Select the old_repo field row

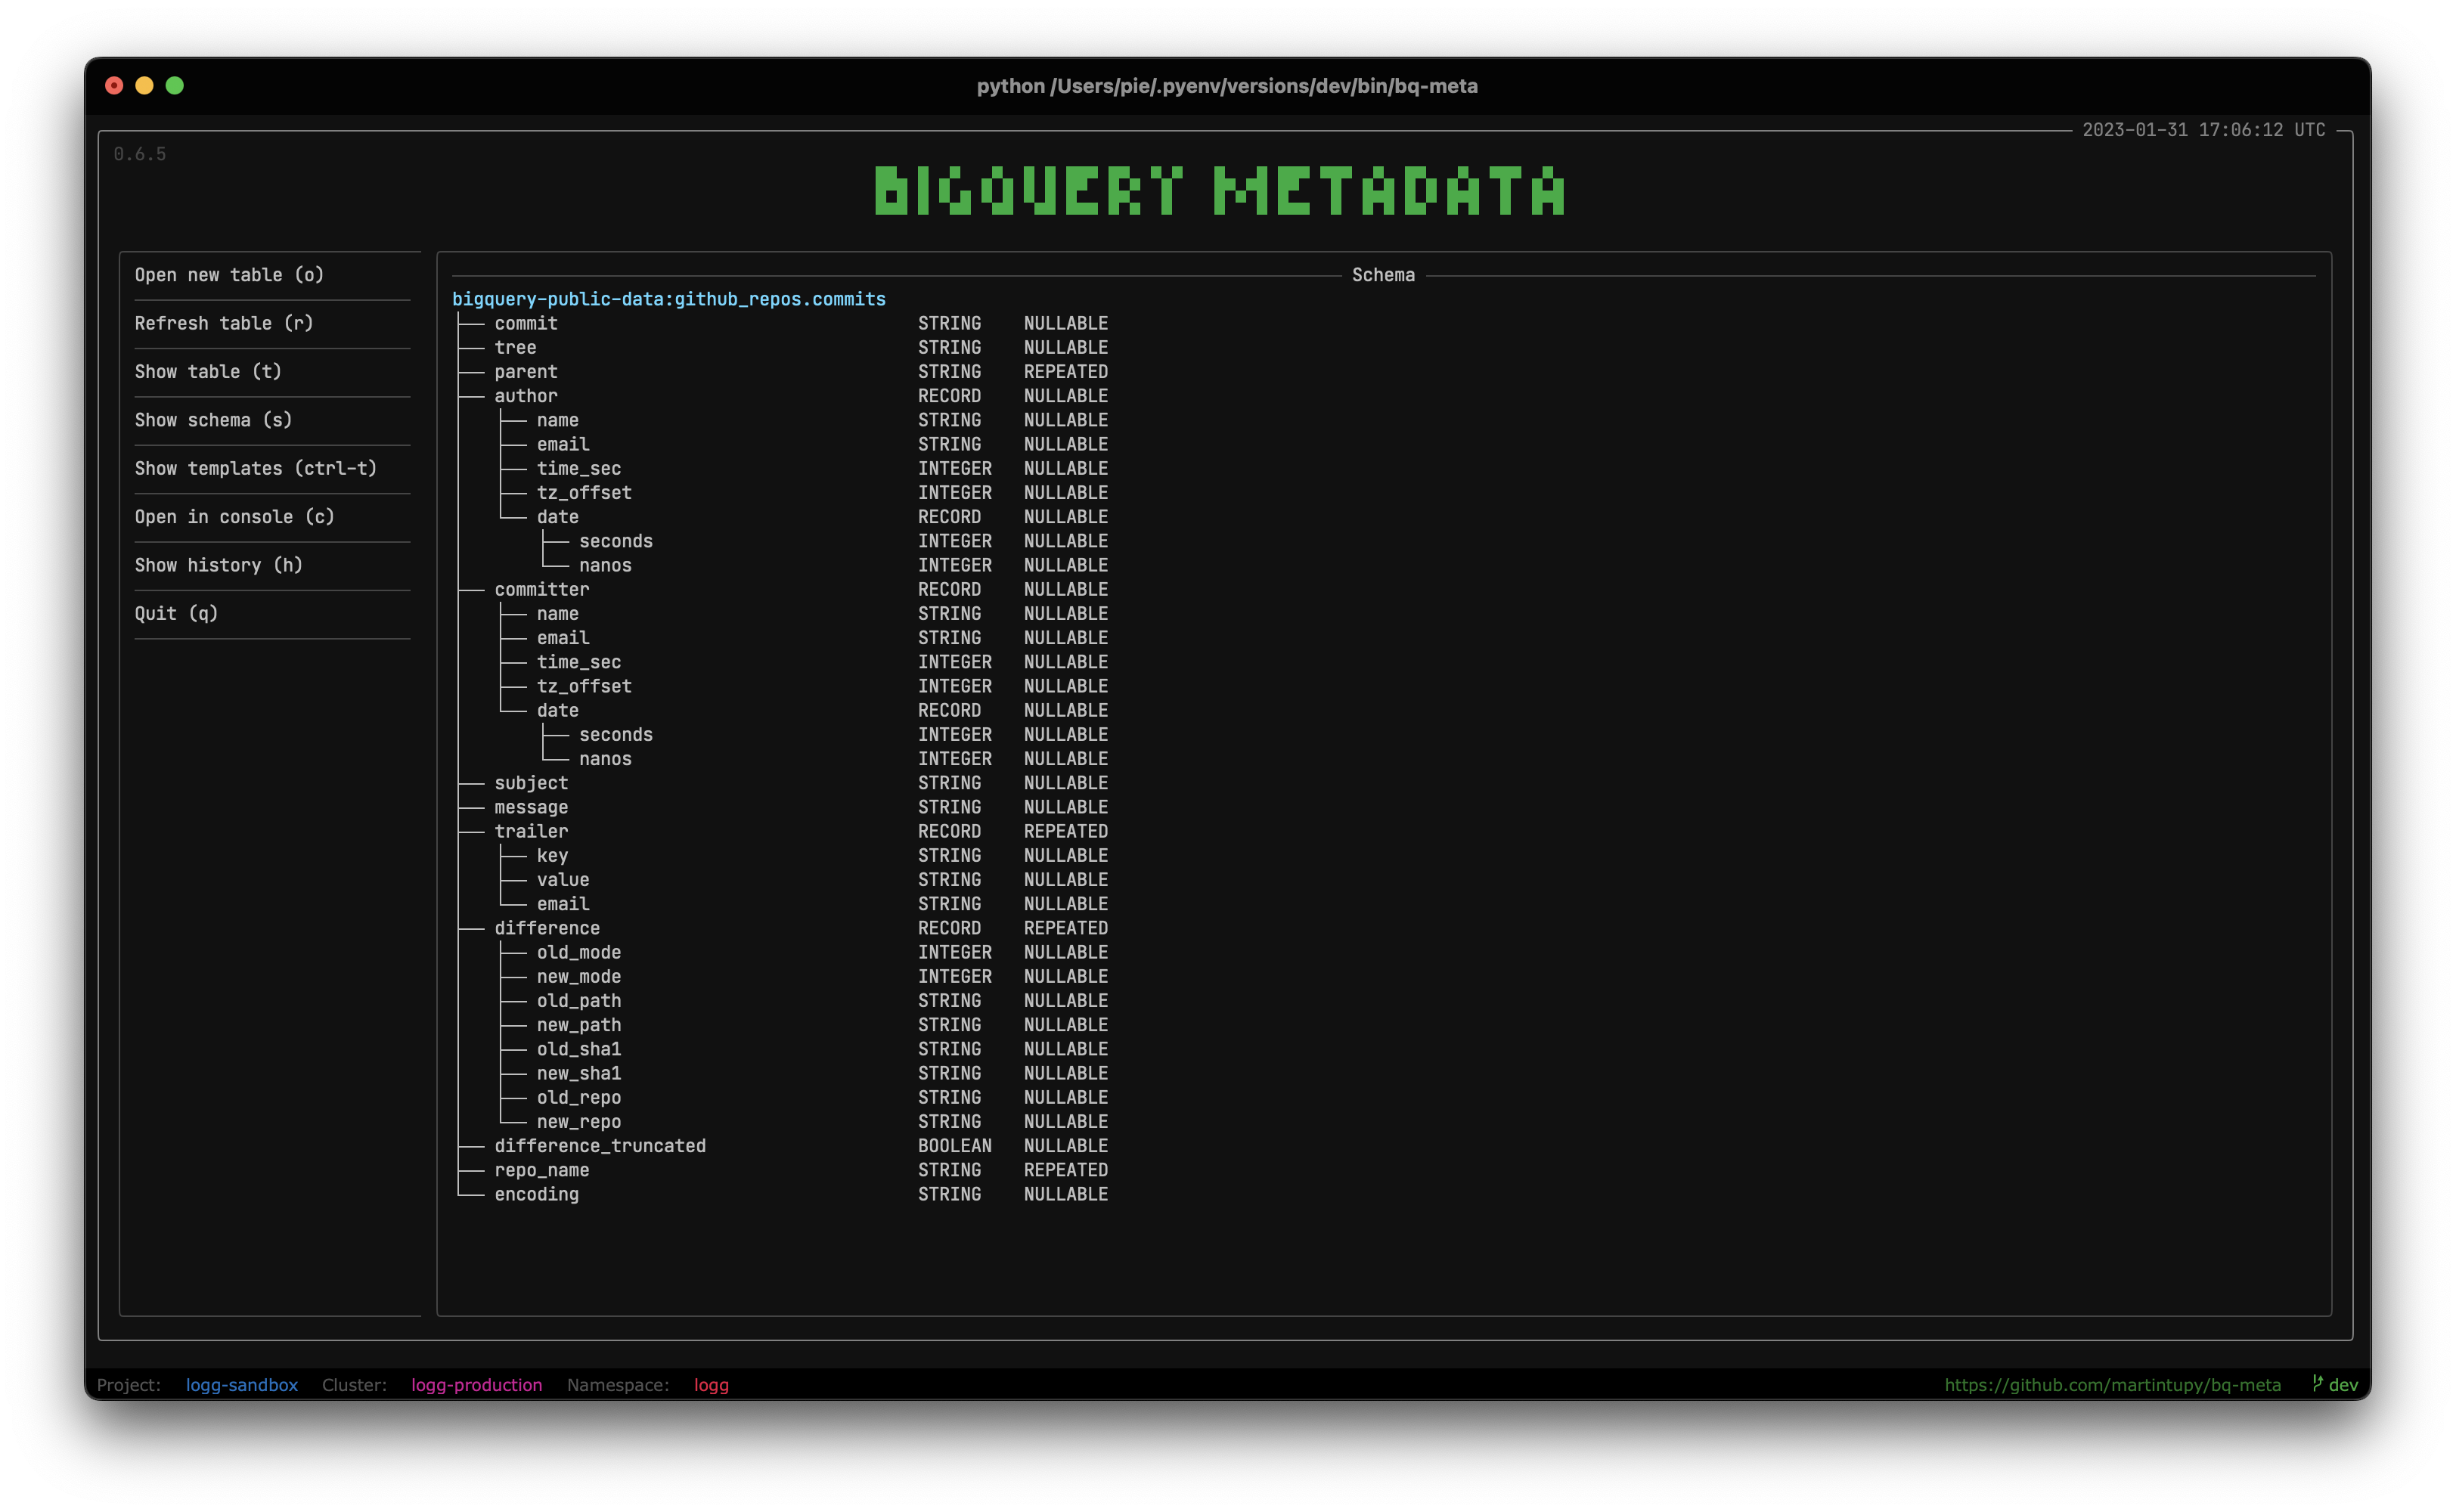pyautogui.click(x=804, y=1097)
